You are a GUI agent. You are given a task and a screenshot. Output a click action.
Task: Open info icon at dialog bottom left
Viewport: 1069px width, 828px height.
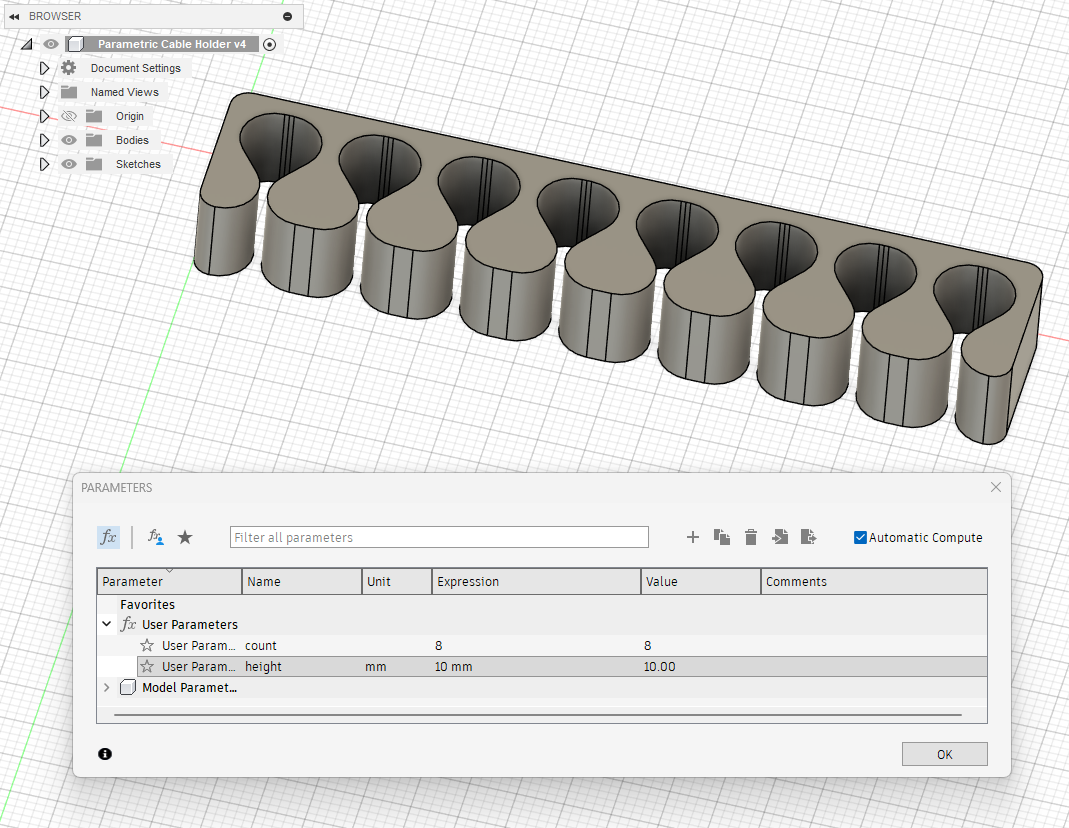[106, 754]
